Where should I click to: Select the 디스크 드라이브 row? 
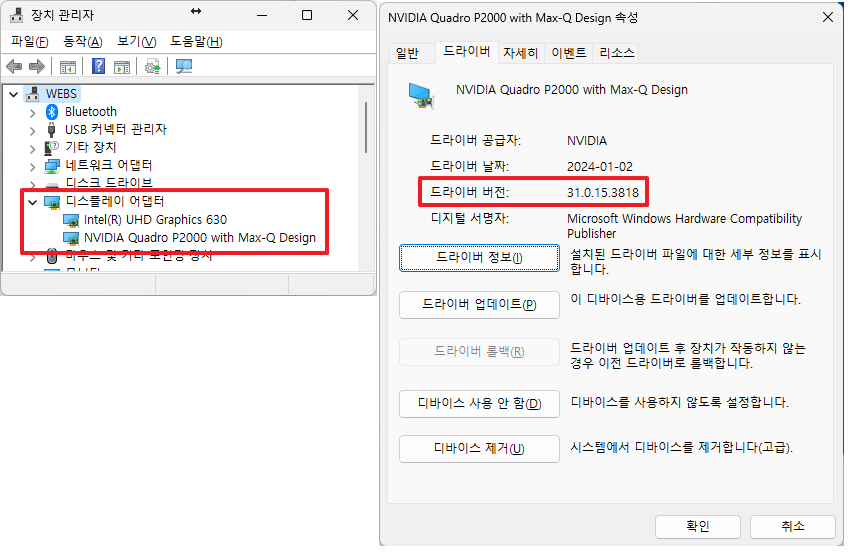pos(109,183)
